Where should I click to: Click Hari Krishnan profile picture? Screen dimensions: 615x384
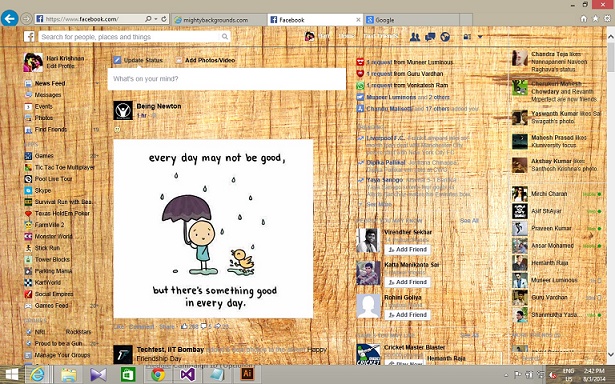(x=33, y=62)
